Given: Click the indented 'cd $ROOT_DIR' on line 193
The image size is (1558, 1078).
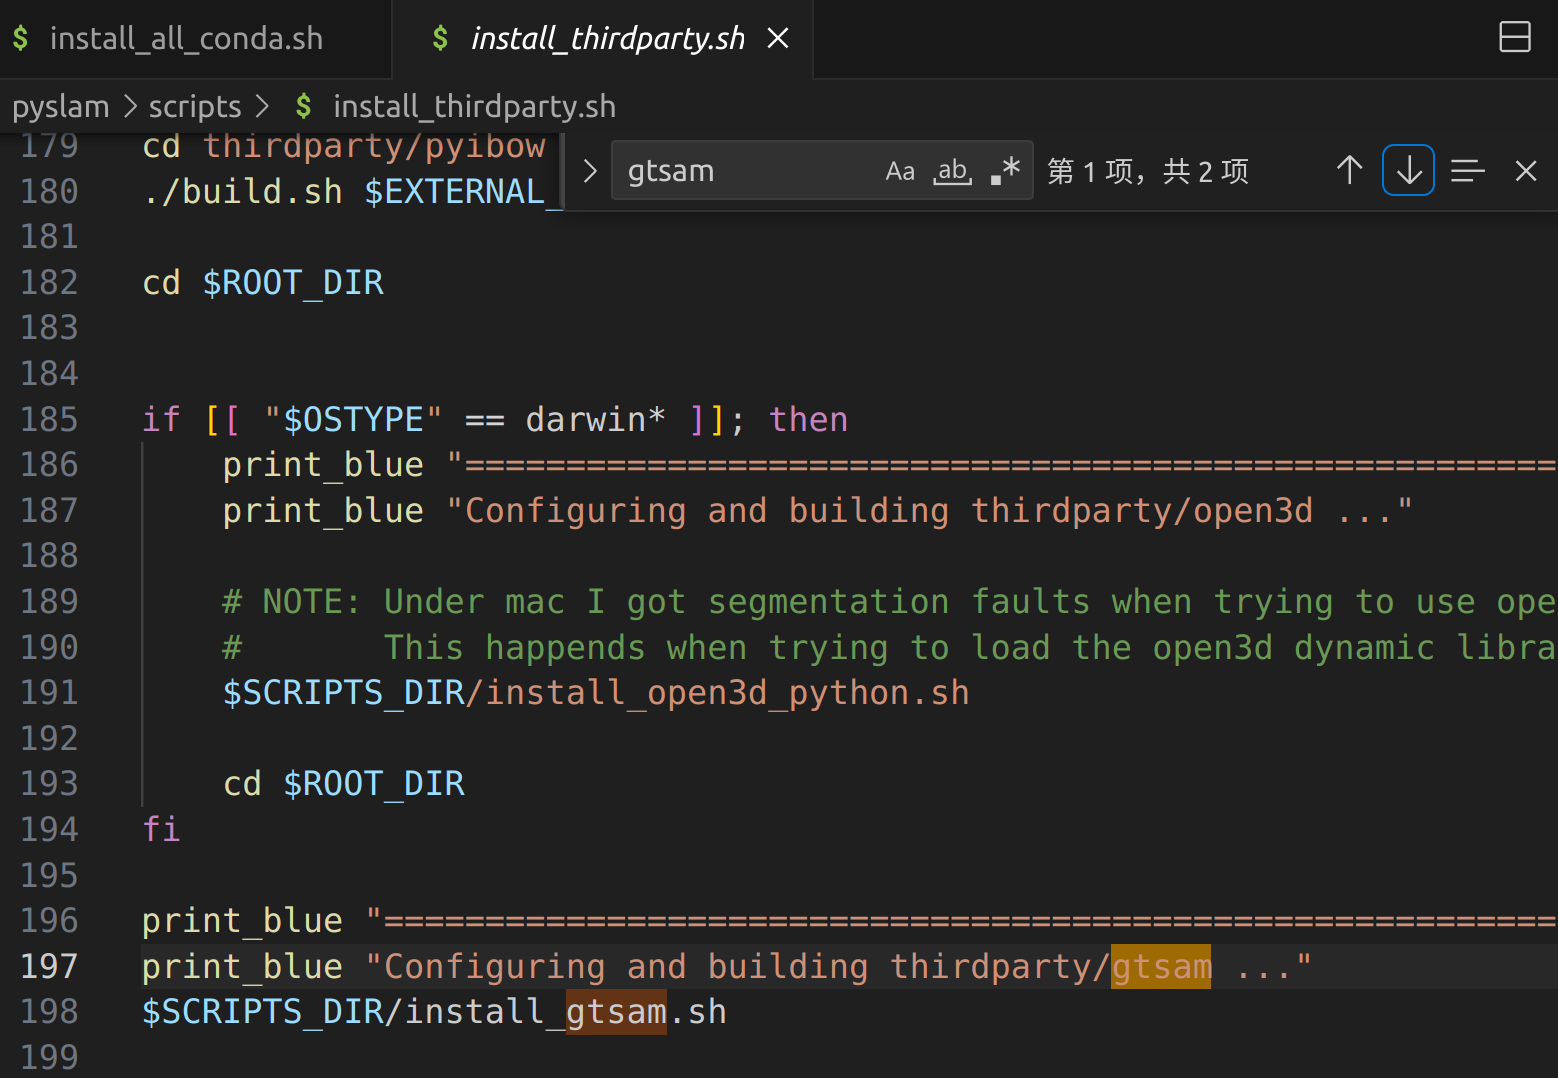Looking at the screenshot, I should [x=344, y=784].
